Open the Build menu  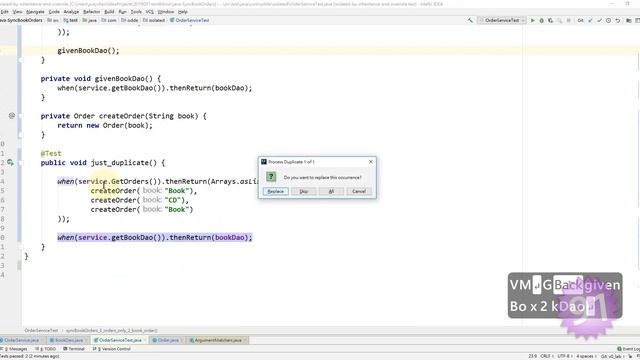tap(109, 12)
